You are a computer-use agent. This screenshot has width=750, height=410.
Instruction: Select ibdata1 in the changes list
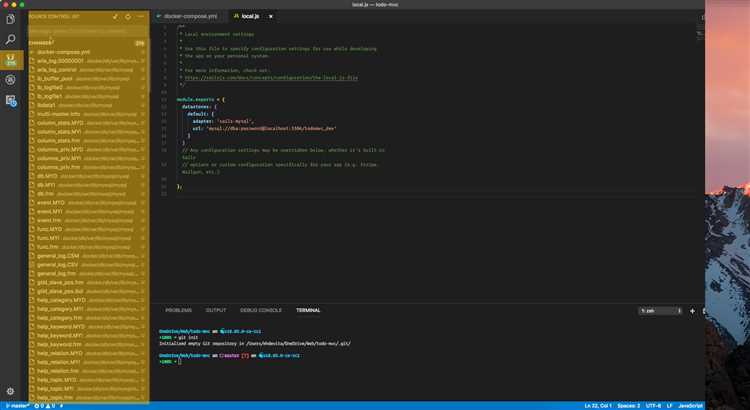88,105
